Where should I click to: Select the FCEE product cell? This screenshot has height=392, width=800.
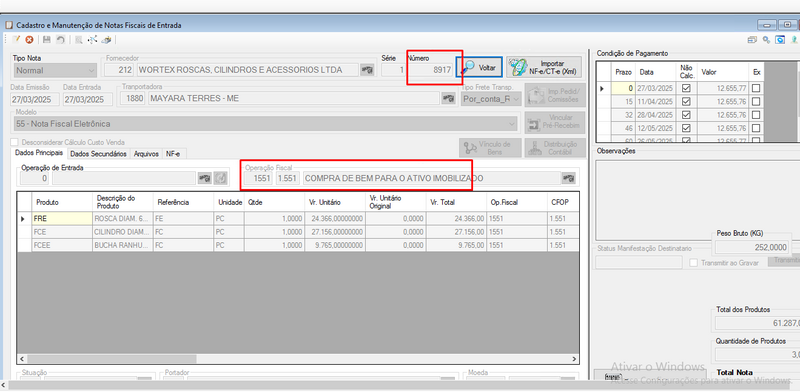coord(62,245)
